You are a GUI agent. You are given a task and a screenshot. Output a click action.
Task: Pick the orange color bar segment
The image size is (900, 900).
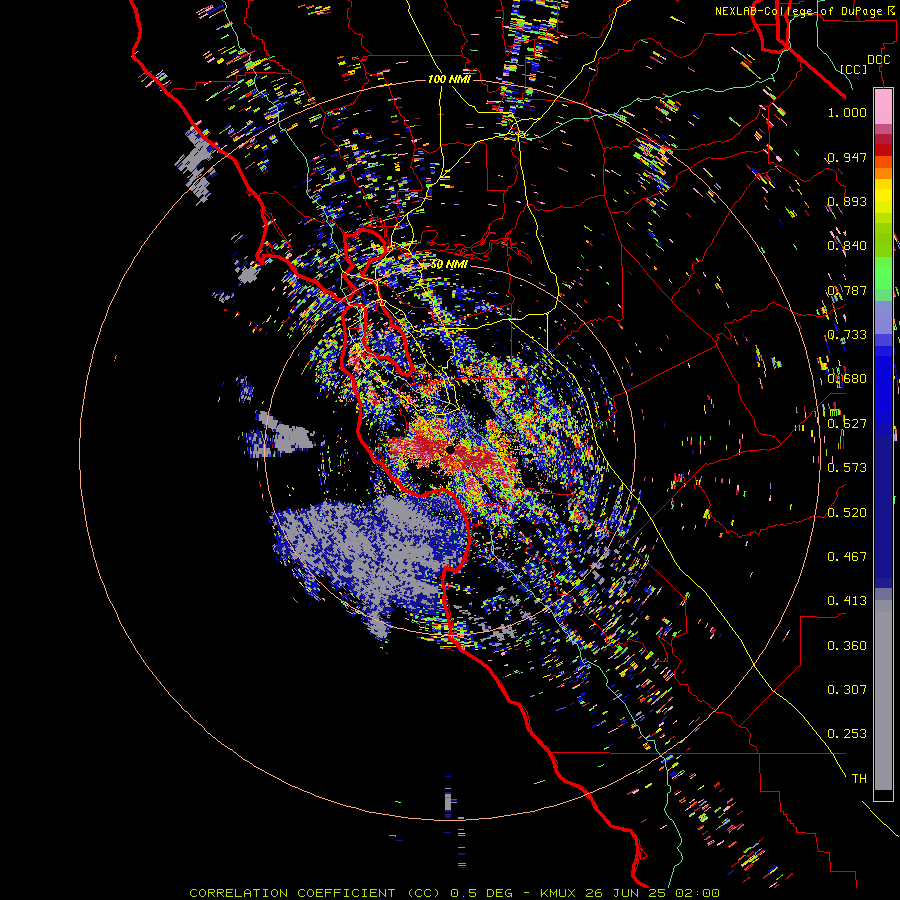883,174
